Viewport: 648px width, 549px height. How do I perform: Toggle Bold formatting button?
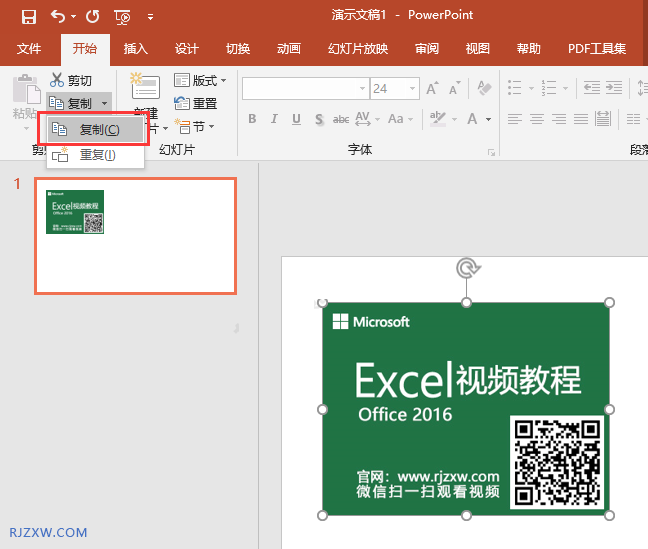coord(252,120)
